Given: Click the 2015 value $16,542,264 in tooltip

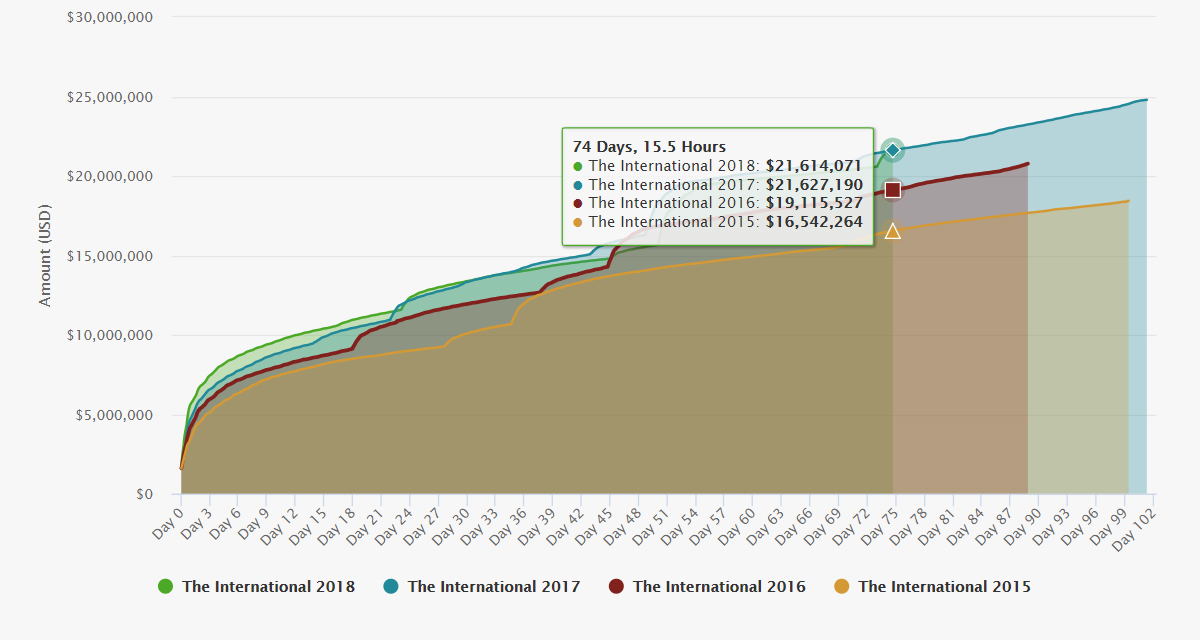Looking at the screenshot, I should pyautogui.click(x=813, y=222).
